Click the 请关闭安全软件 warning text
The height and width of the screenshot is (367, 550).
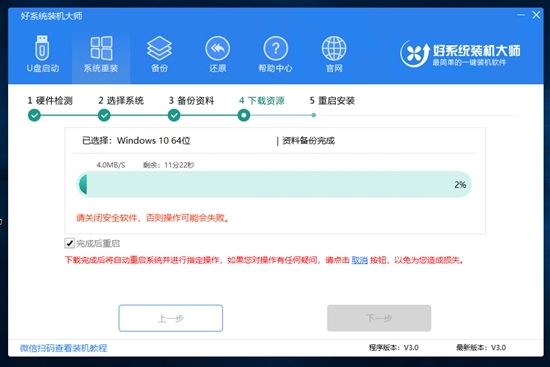[x=153, y=218]
